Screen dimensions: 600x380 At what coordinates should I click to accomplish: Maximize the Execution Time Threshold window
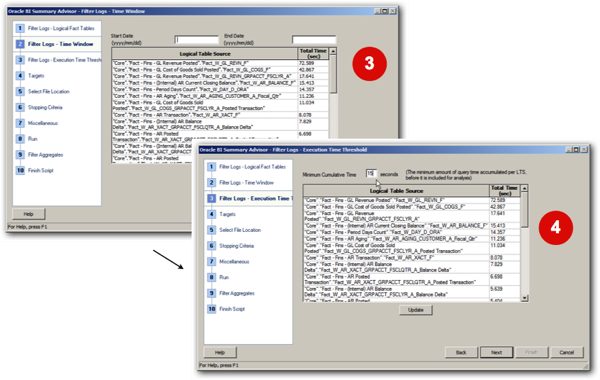point(576,150)
